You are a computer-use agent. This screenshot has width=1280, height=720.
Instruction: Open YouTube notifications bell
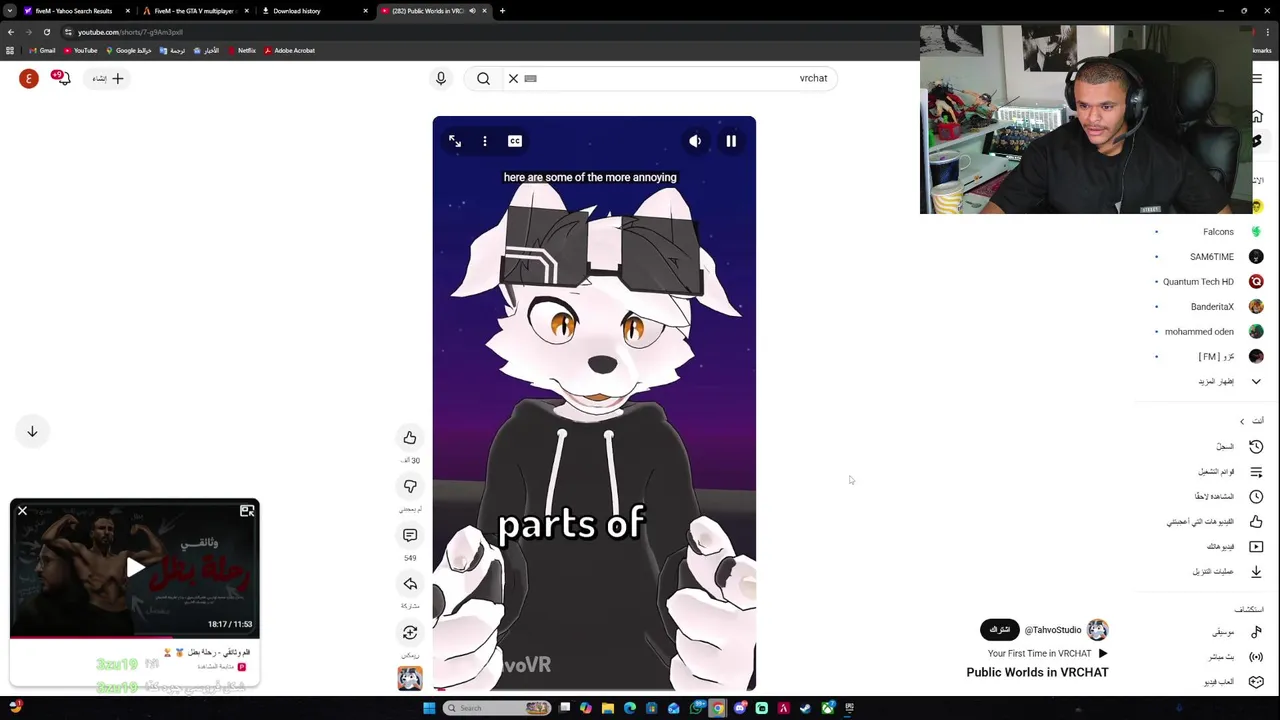62,78
